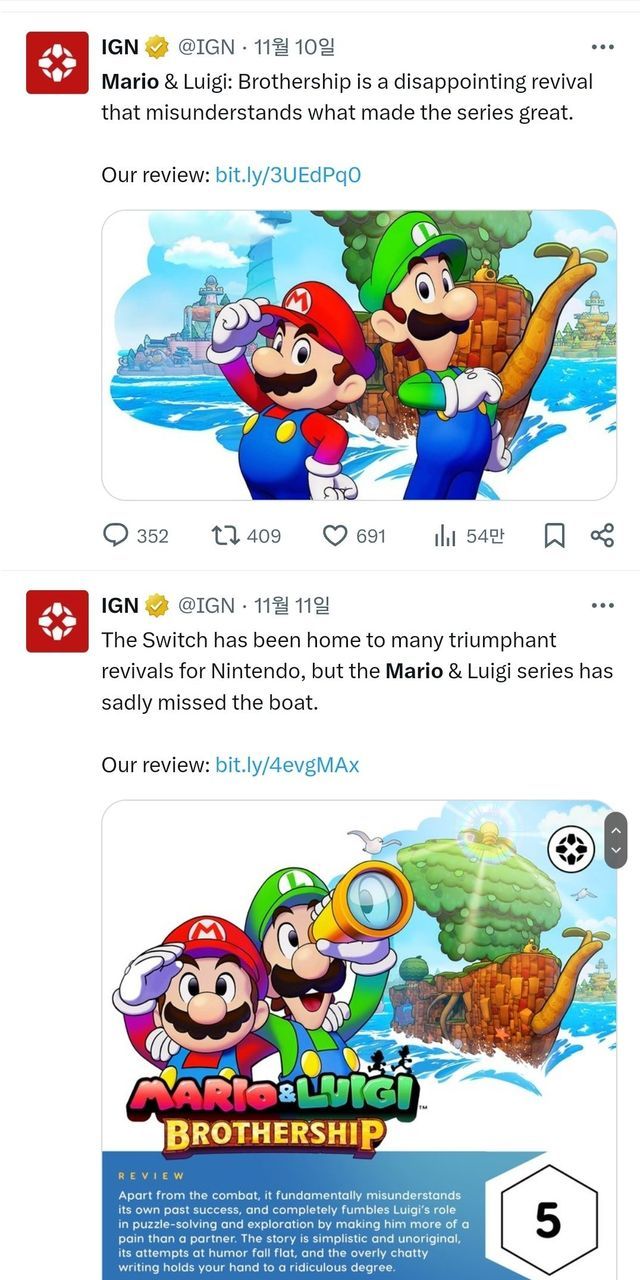Open the bit.ly/4evgMAx review link
This screenshot has width=640, height=1280.
[x=287, y=765]
